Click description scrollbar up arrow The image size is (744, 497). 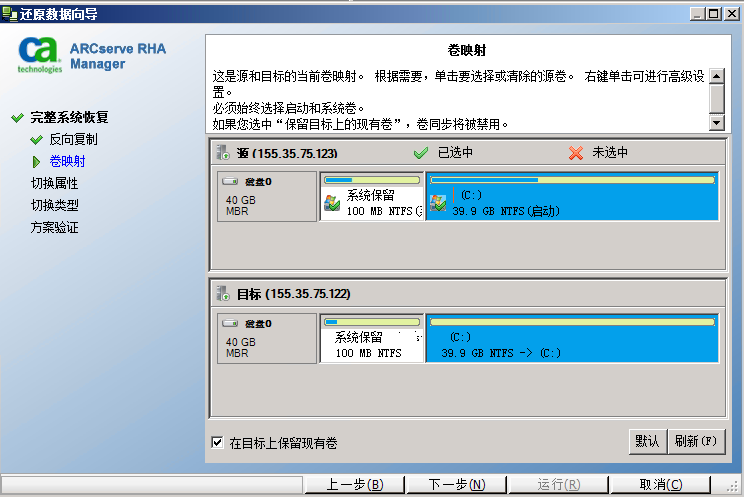pyautogui.click(x=716, y=75)
